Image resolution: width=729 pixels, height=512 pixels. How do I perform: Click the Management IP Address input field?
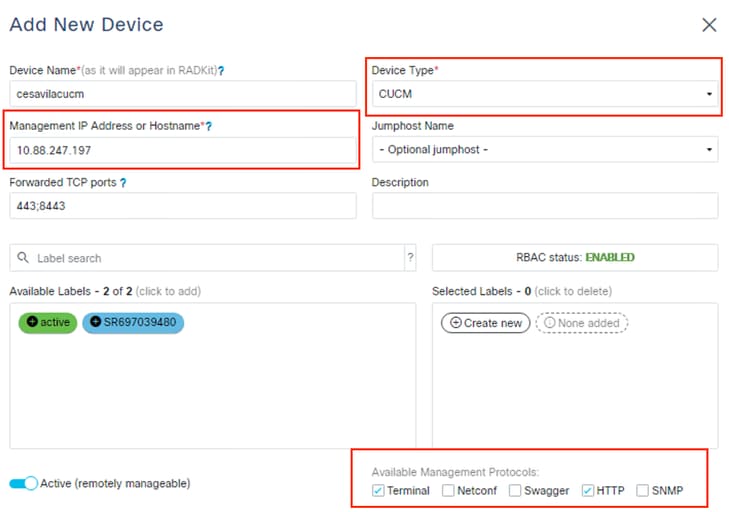click(x=183, y=150)
